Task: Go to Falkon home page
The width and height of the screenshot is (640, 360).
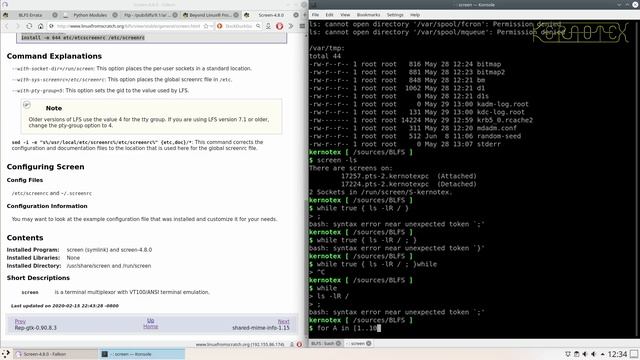Action: [x=40, y=26]
